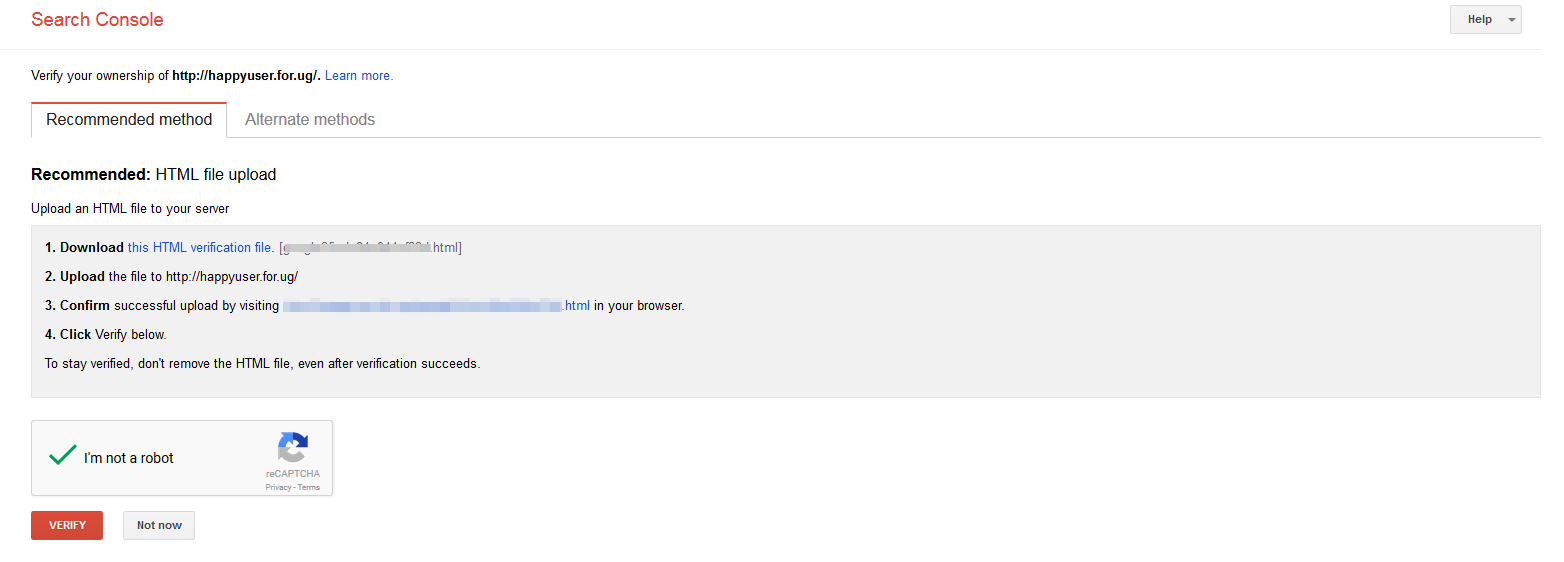Click the Help button label
1564x562 pixels.
[x=1480, y=20]
